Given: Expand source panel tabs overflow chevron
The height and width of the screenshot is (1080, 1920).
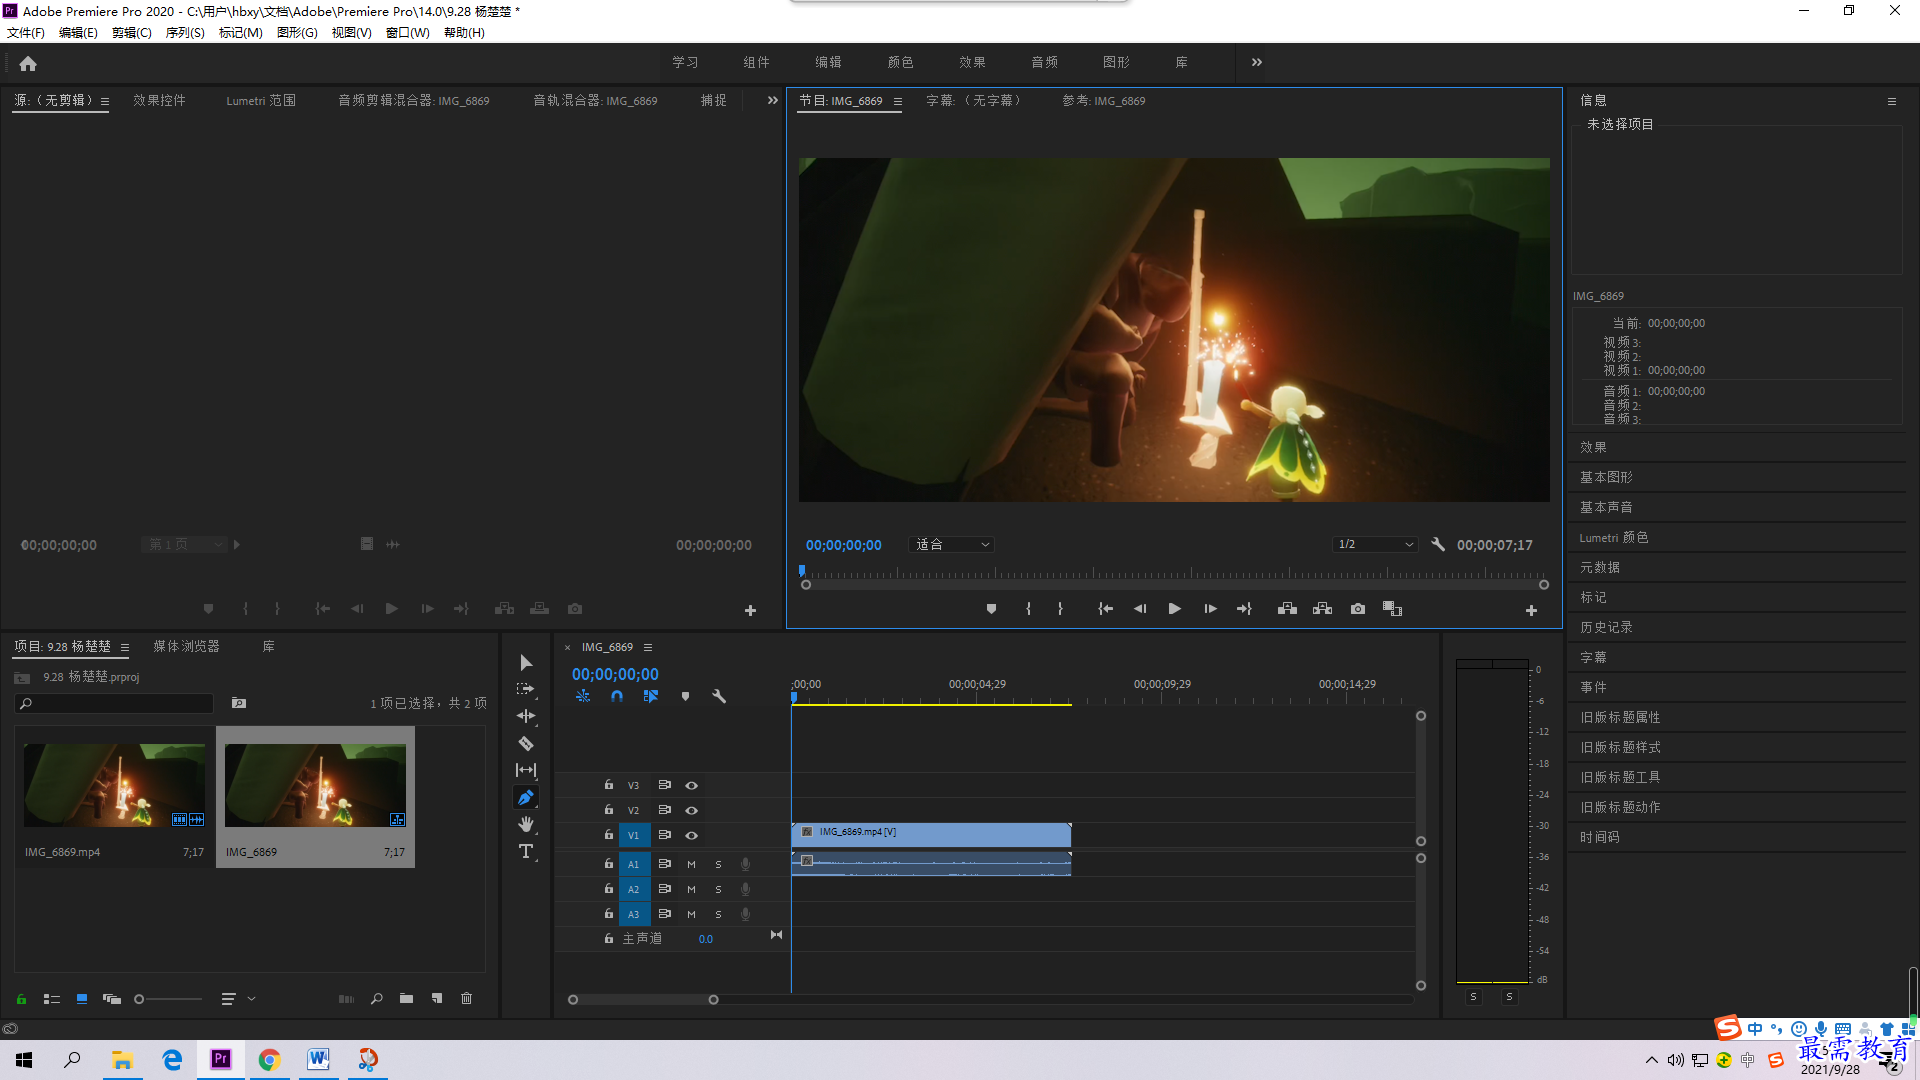Looking at the screenshot, I should pos(772,100).
